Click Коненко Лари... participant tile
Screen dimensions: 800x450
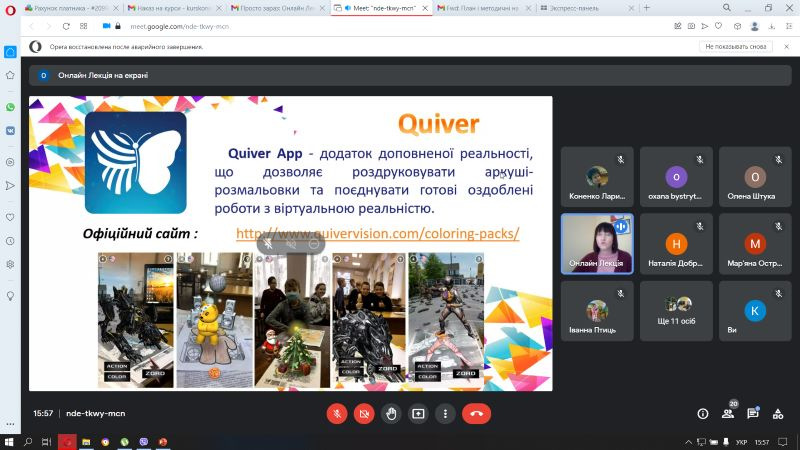tap(597, 177)
